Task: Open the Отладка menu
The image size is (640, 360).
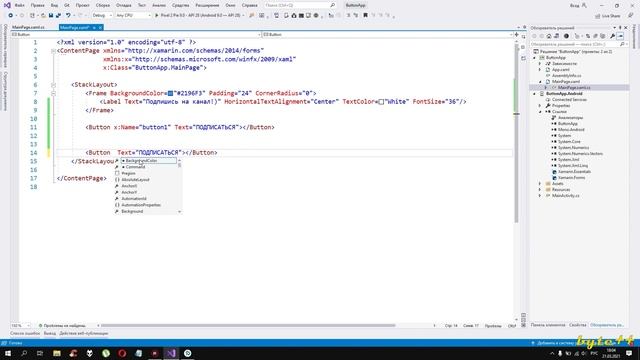Action: pyautogui.click(x=123, y=5)
